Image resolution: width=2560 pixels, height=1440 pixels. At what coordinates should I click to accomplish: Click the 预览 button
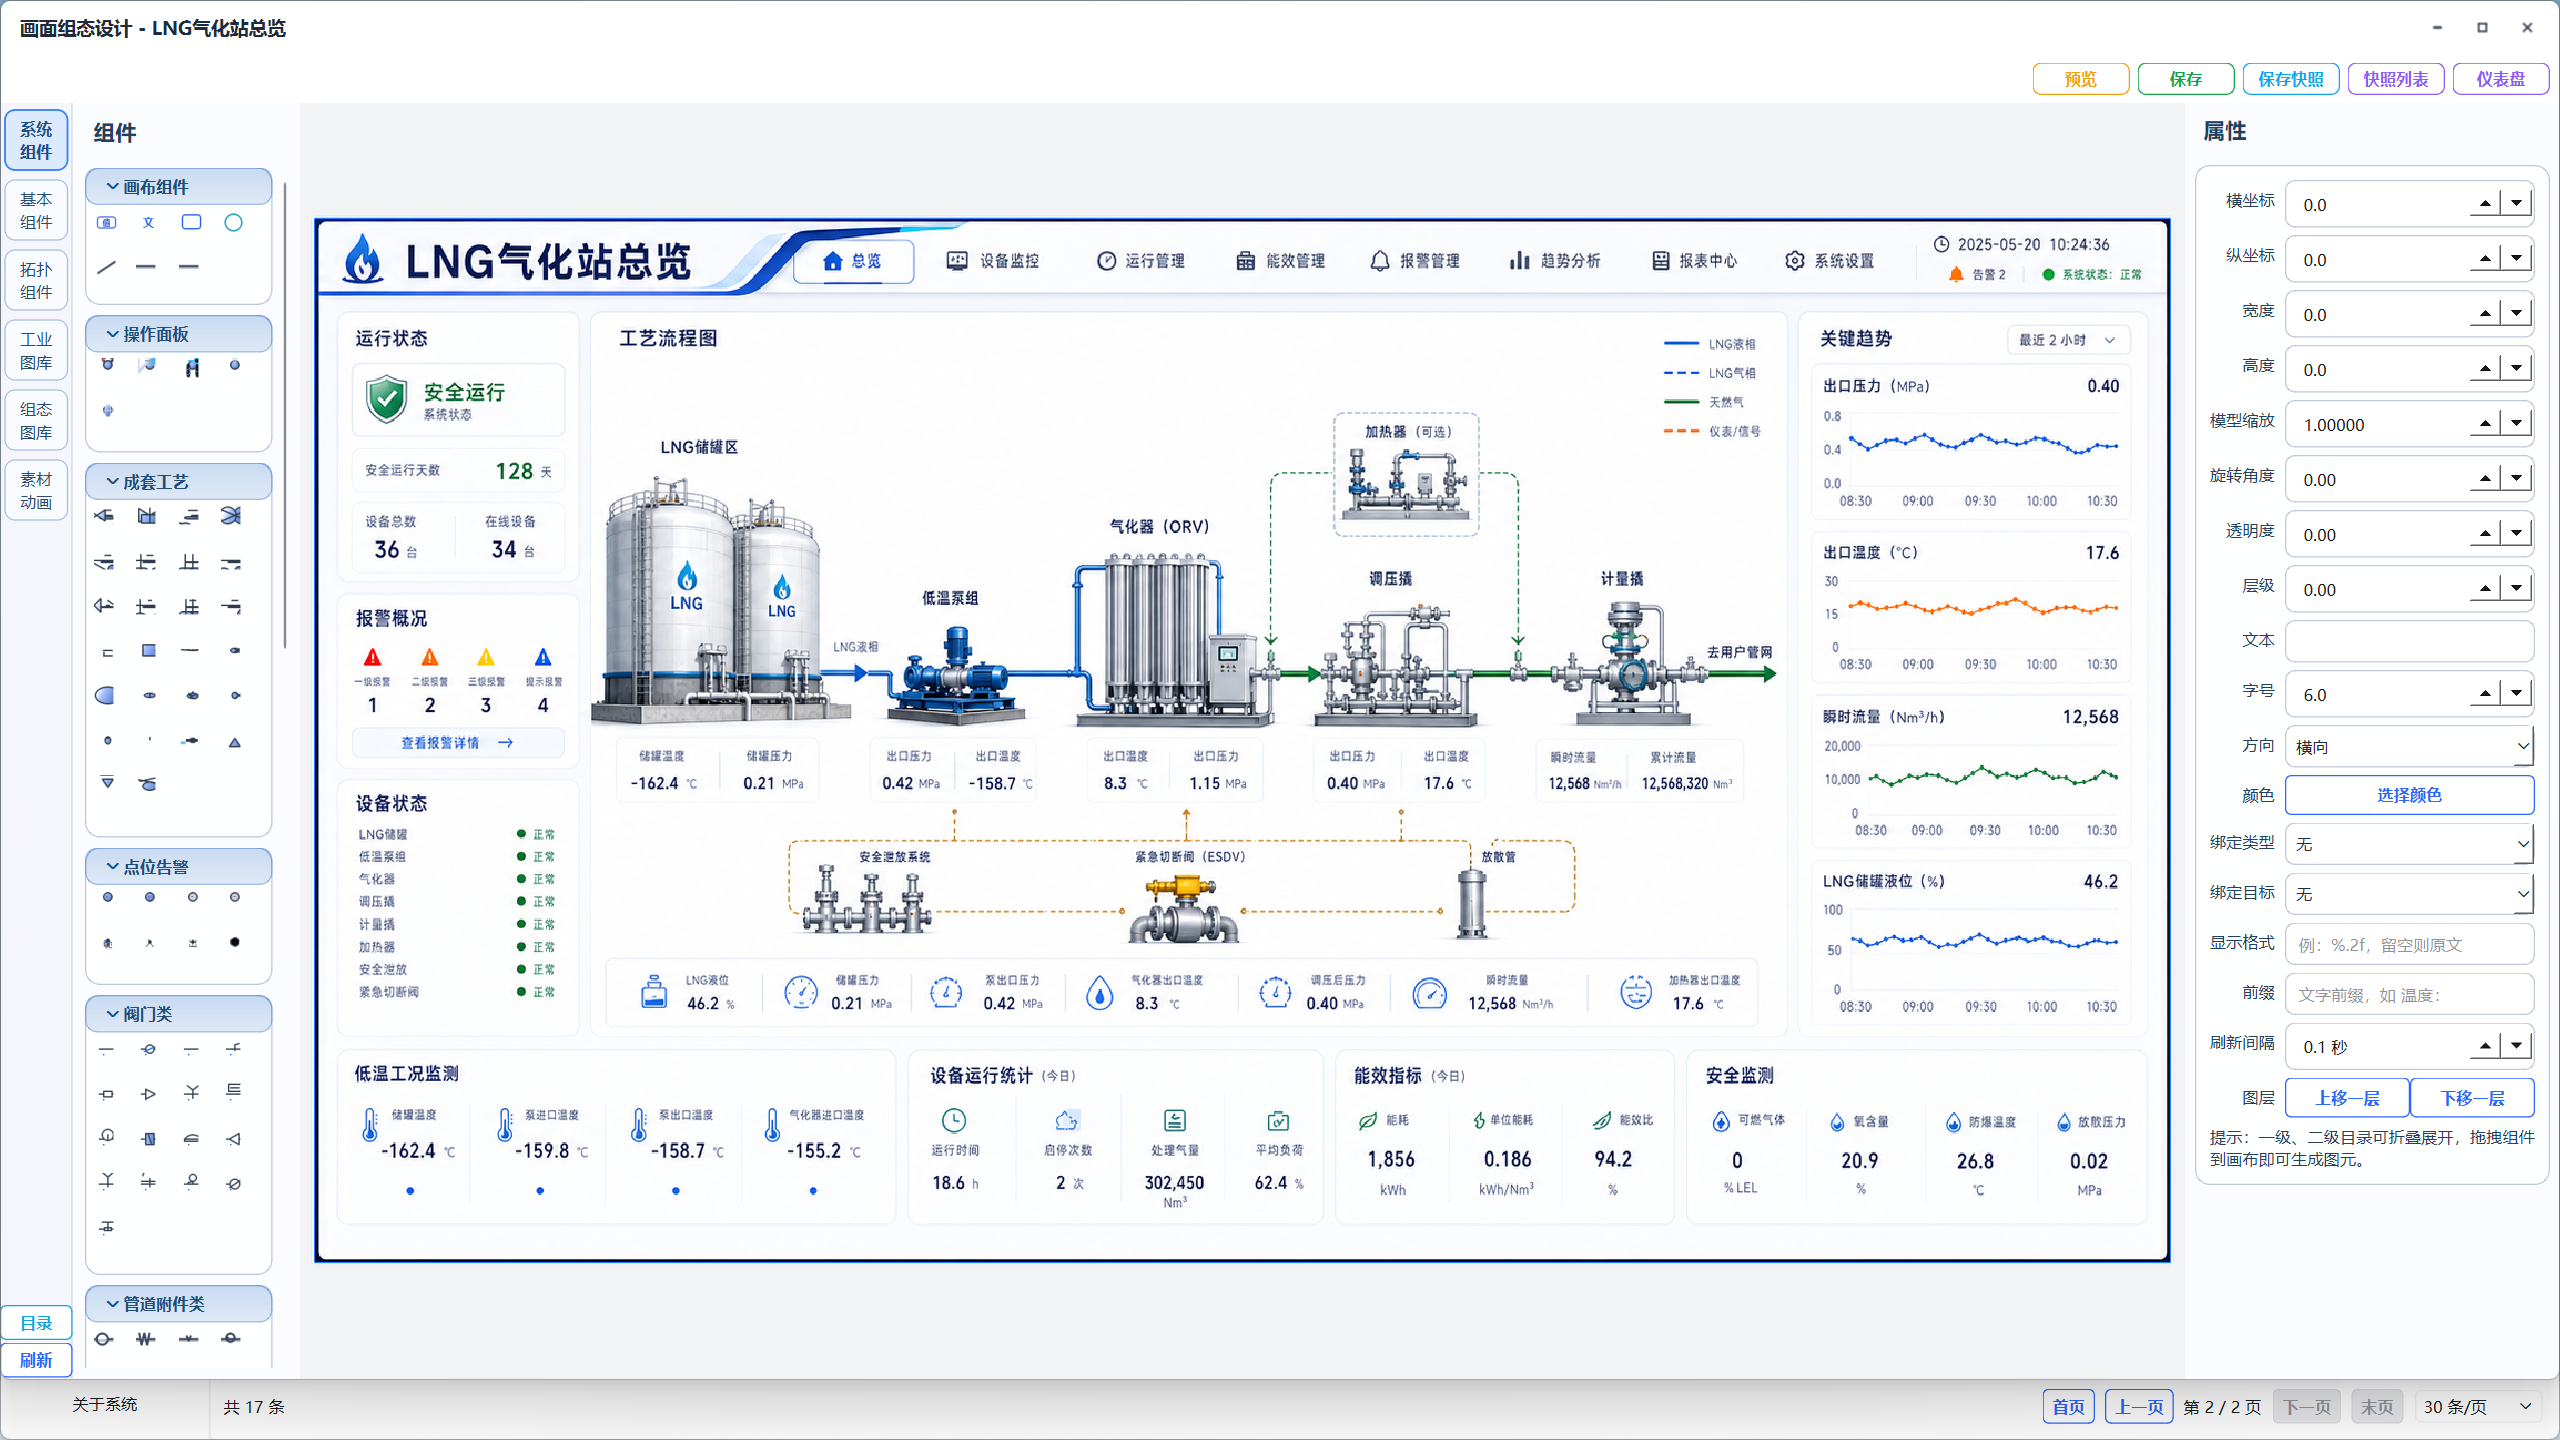[2081, 79]
